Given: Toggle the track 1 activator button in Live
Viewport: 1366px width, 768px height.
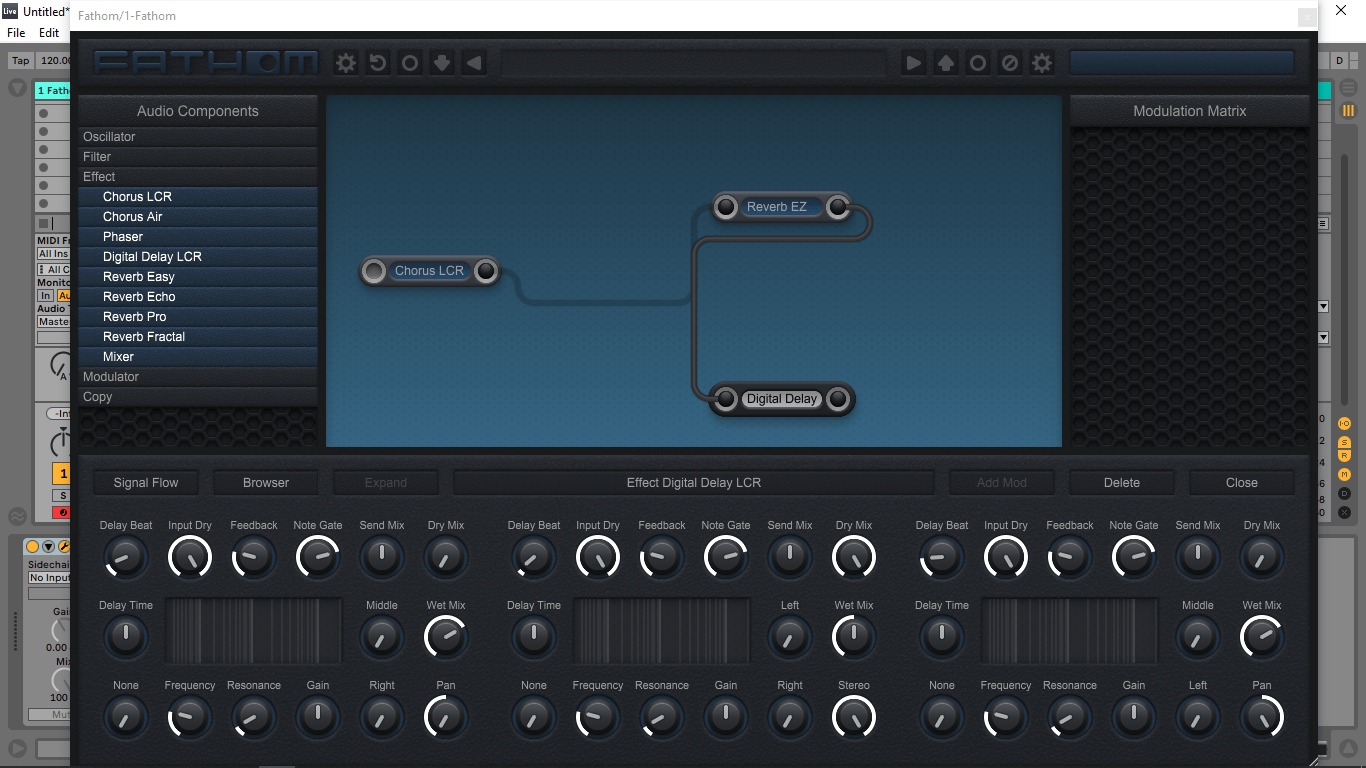Looking at the screenshot, I should pyautogui.click(x=61, y=474).
